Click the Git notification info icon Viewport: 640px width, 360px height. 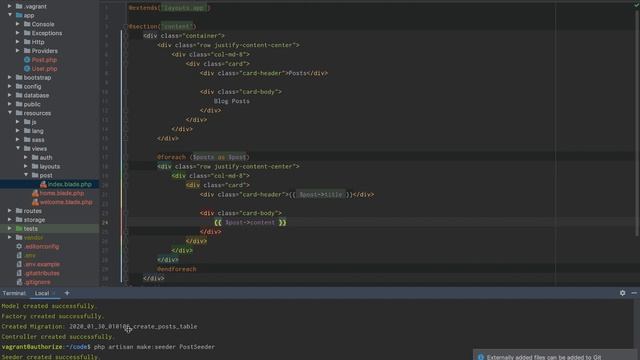pyautogui.click(x=481, y=357)
